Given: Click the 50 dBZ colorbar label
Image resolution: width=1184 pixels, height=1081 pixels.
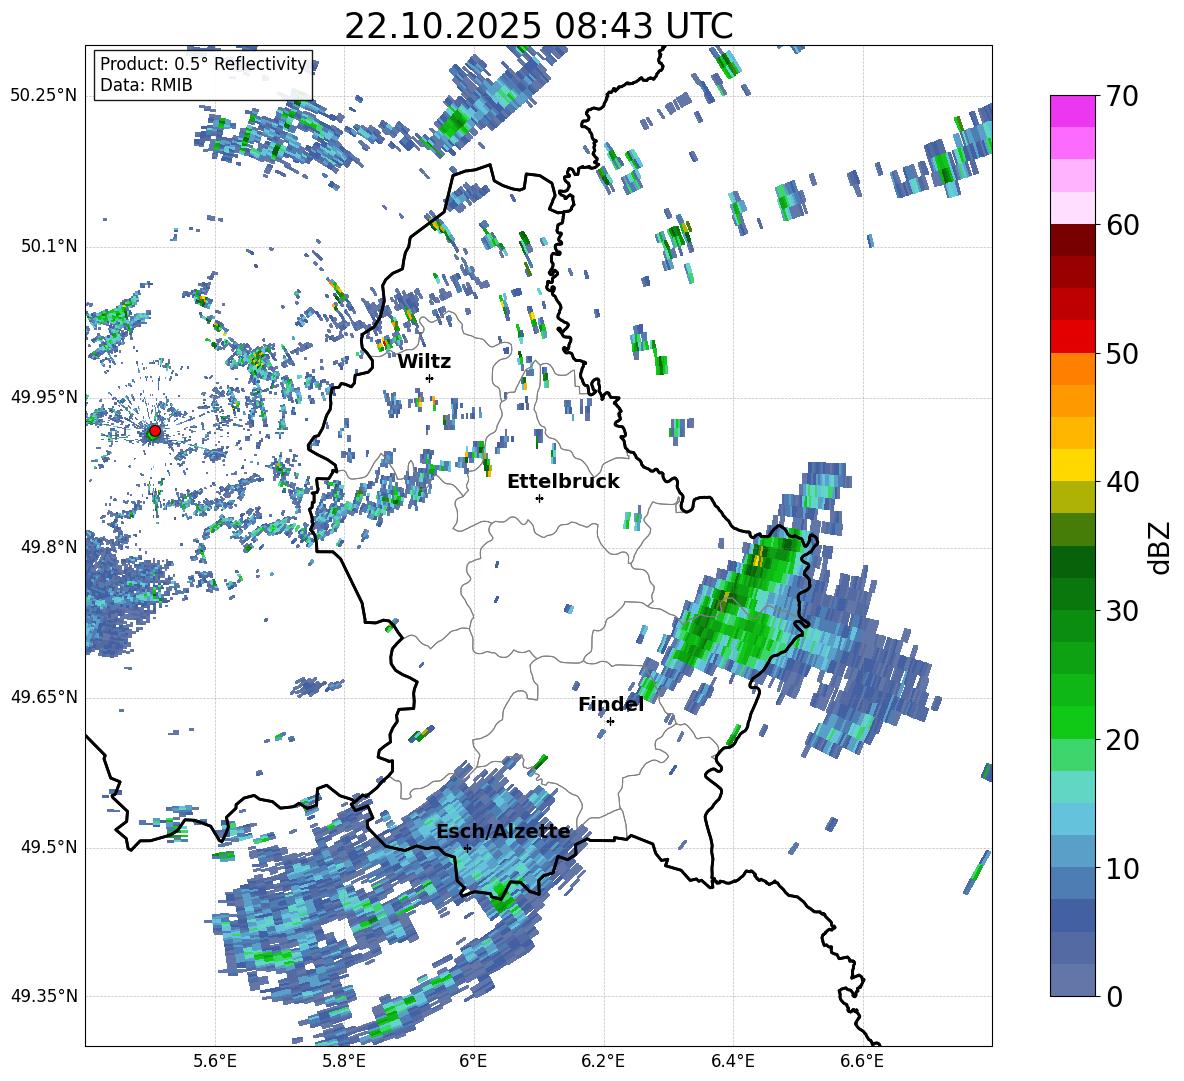Looking at the screenshot, I should [x=1122, y=354].
